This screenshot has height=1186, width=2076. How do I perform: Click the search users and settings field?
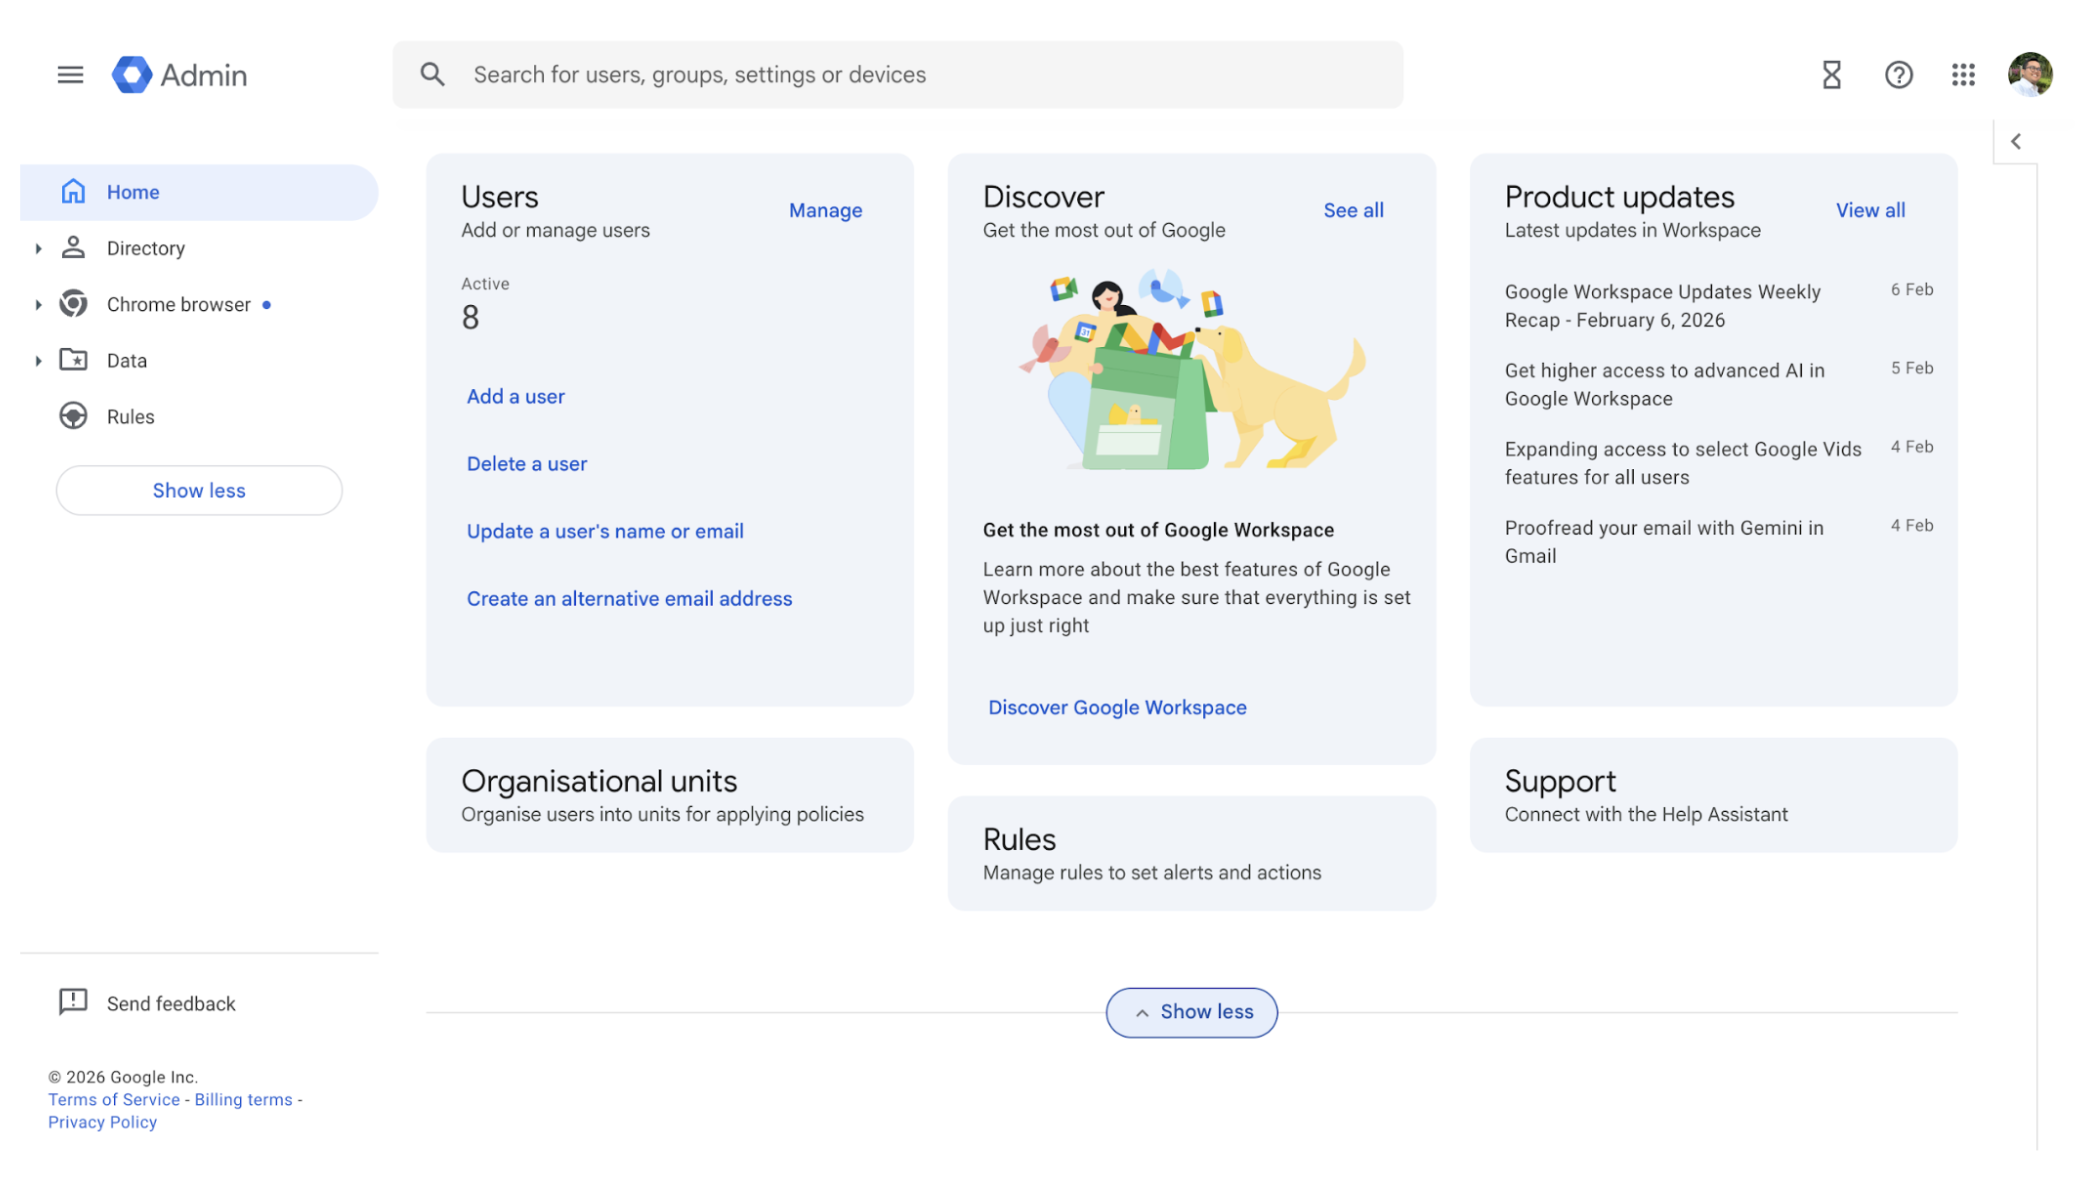click(x=900, y=75)
